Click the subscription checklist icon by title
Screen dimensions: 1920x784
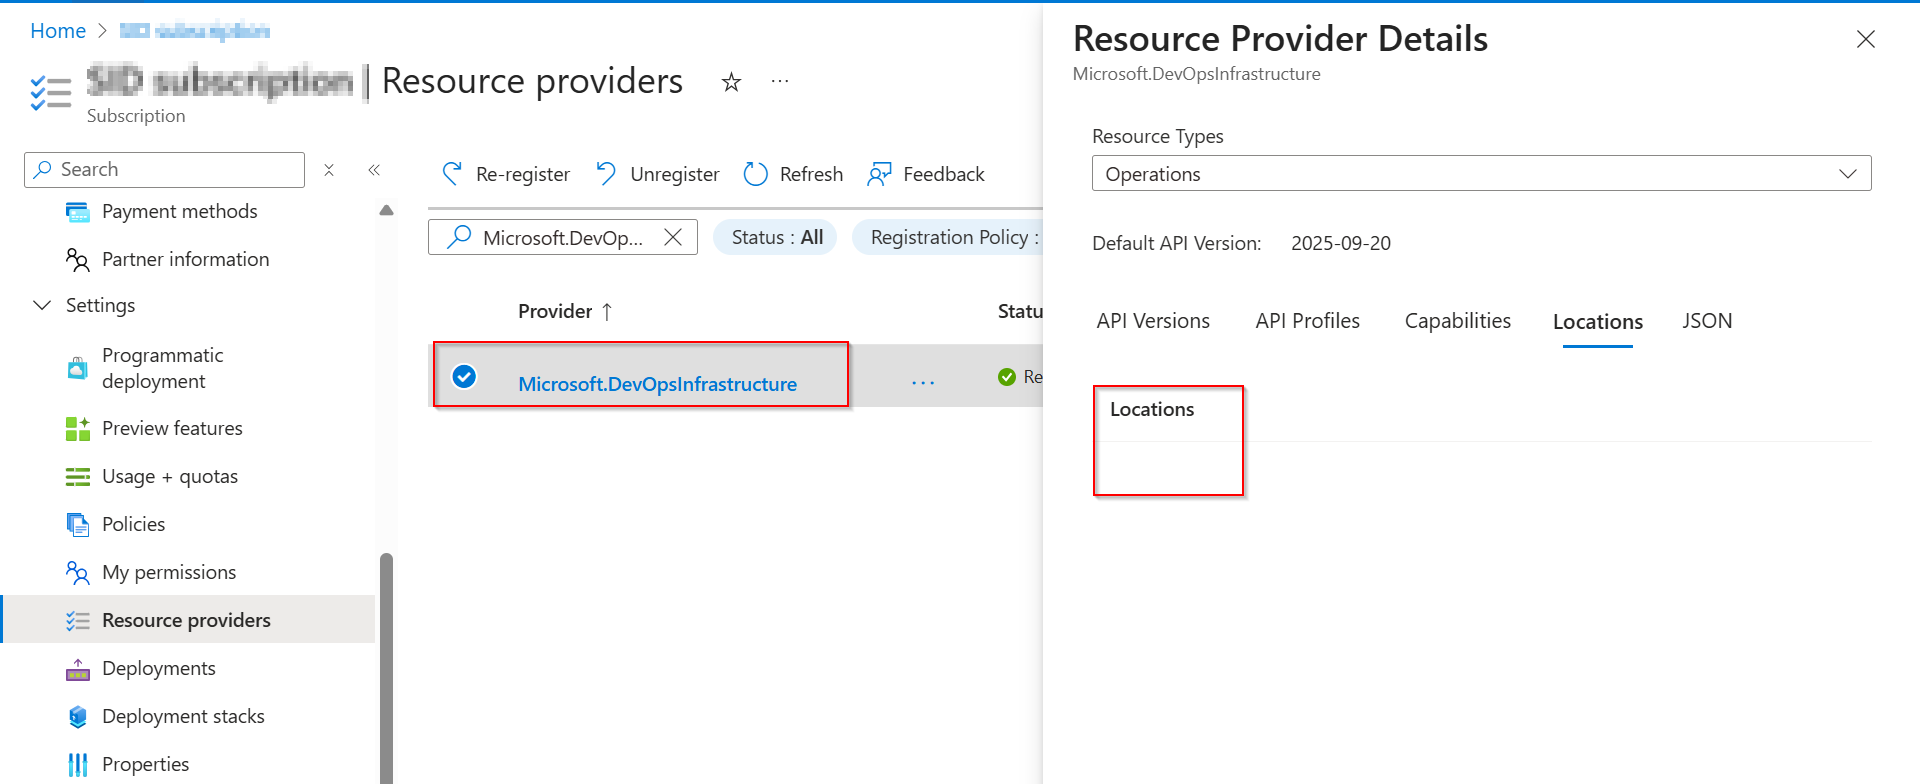click(x=50, y=92)
